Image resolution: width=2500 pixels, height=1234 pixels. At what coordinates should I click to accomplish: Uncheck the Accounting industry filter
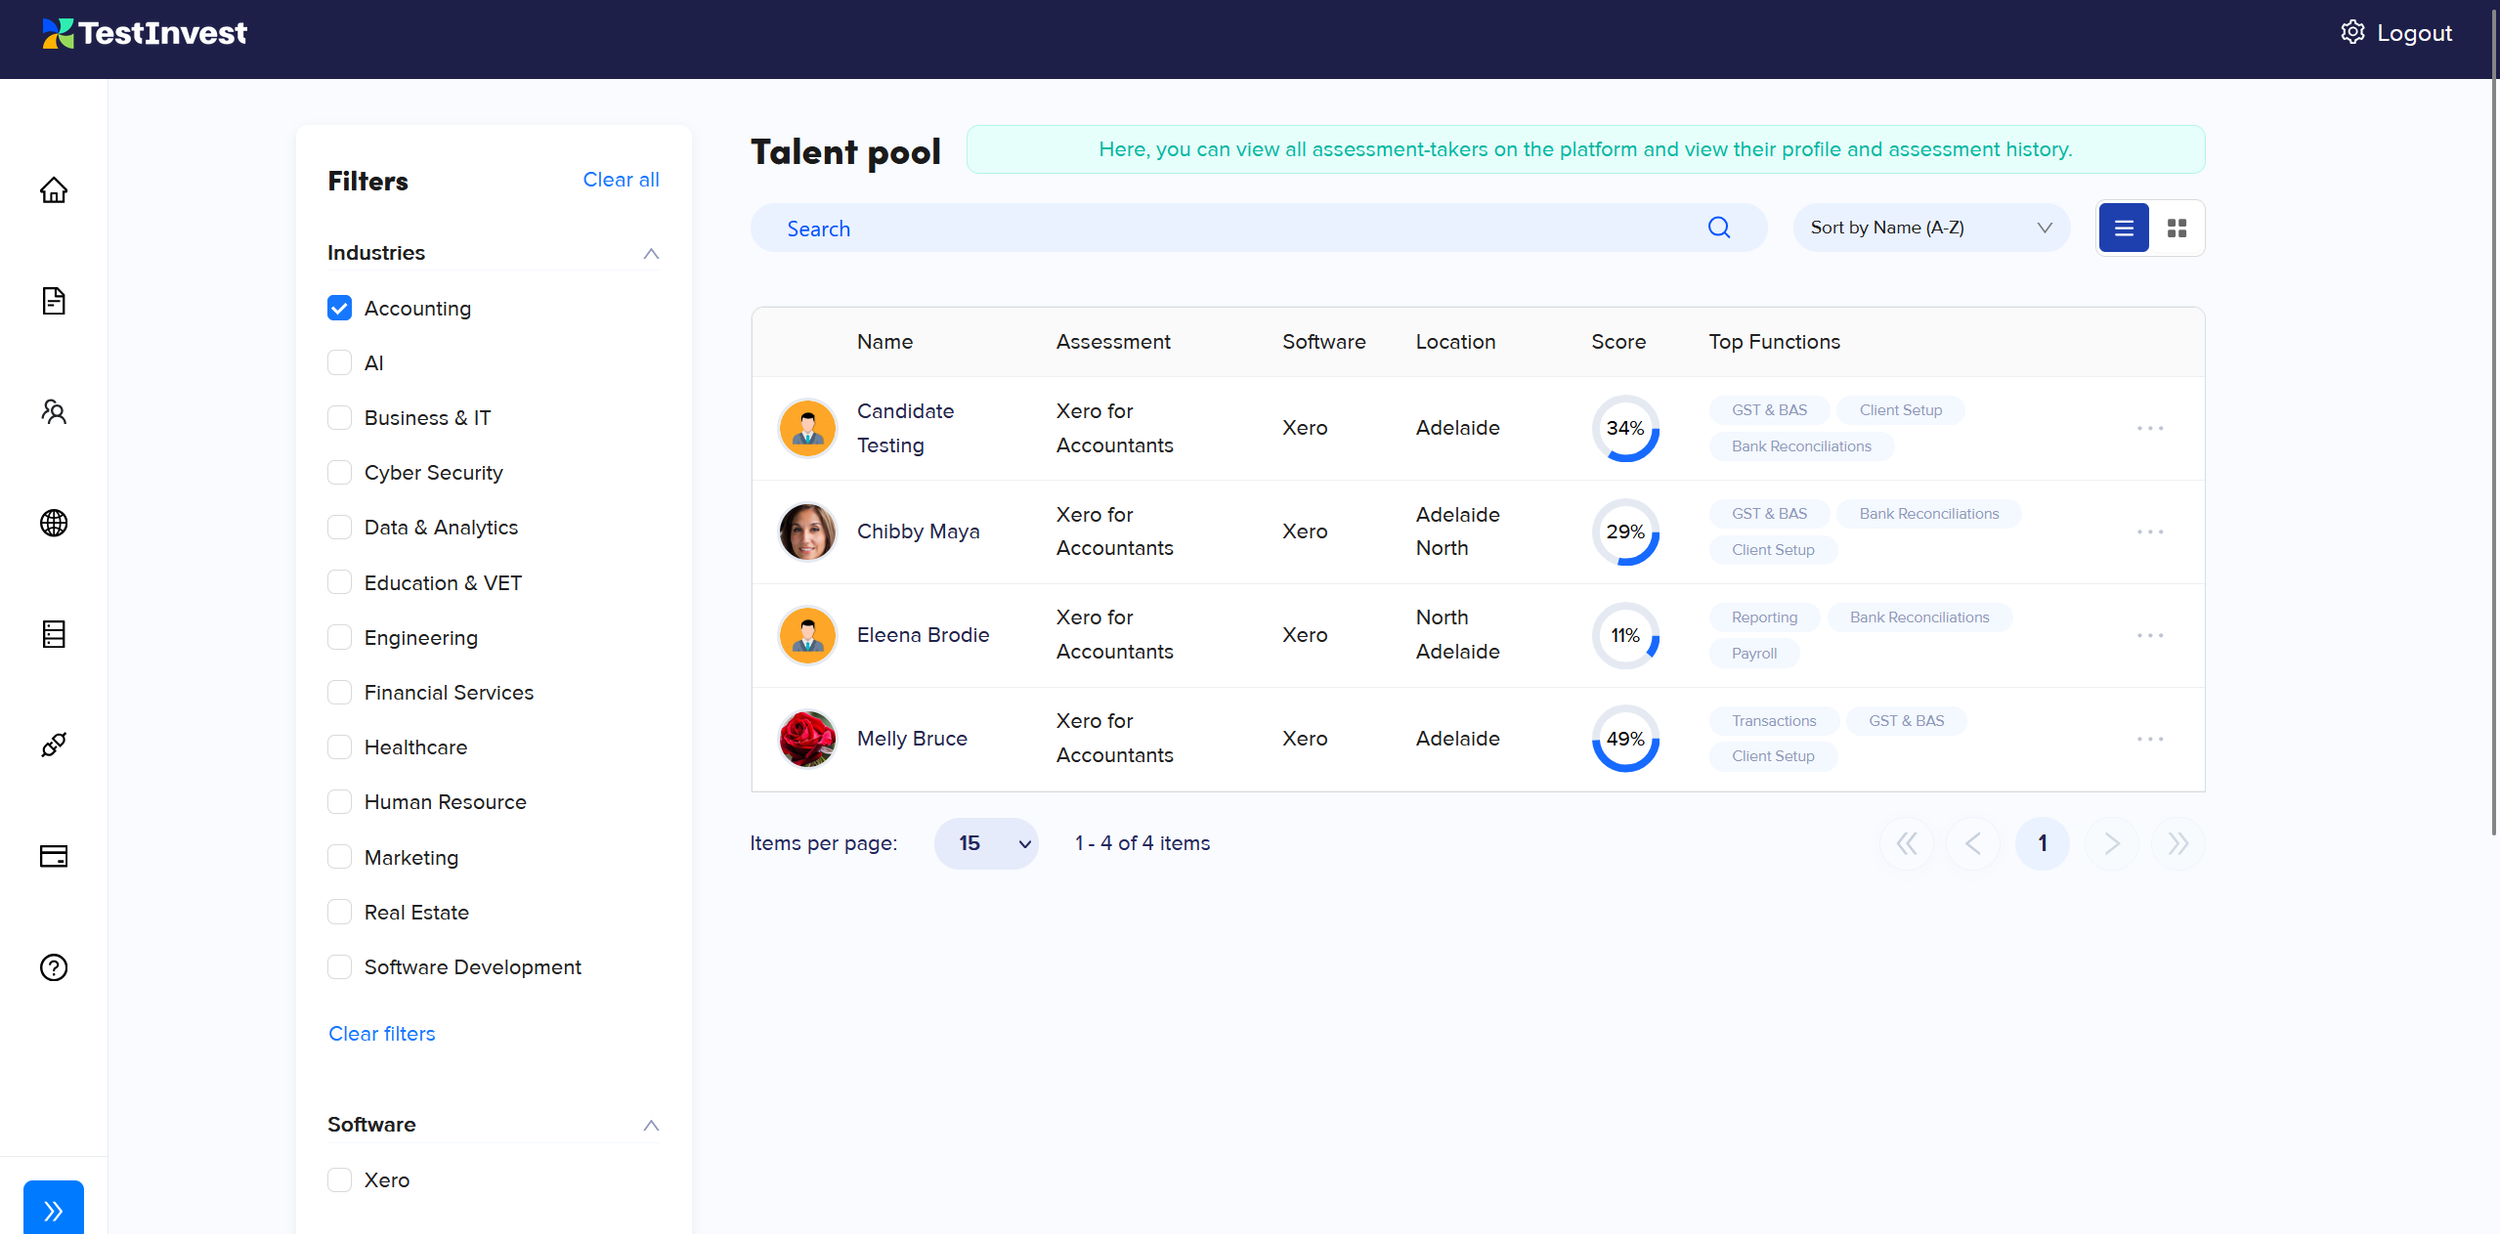(340, 308)
